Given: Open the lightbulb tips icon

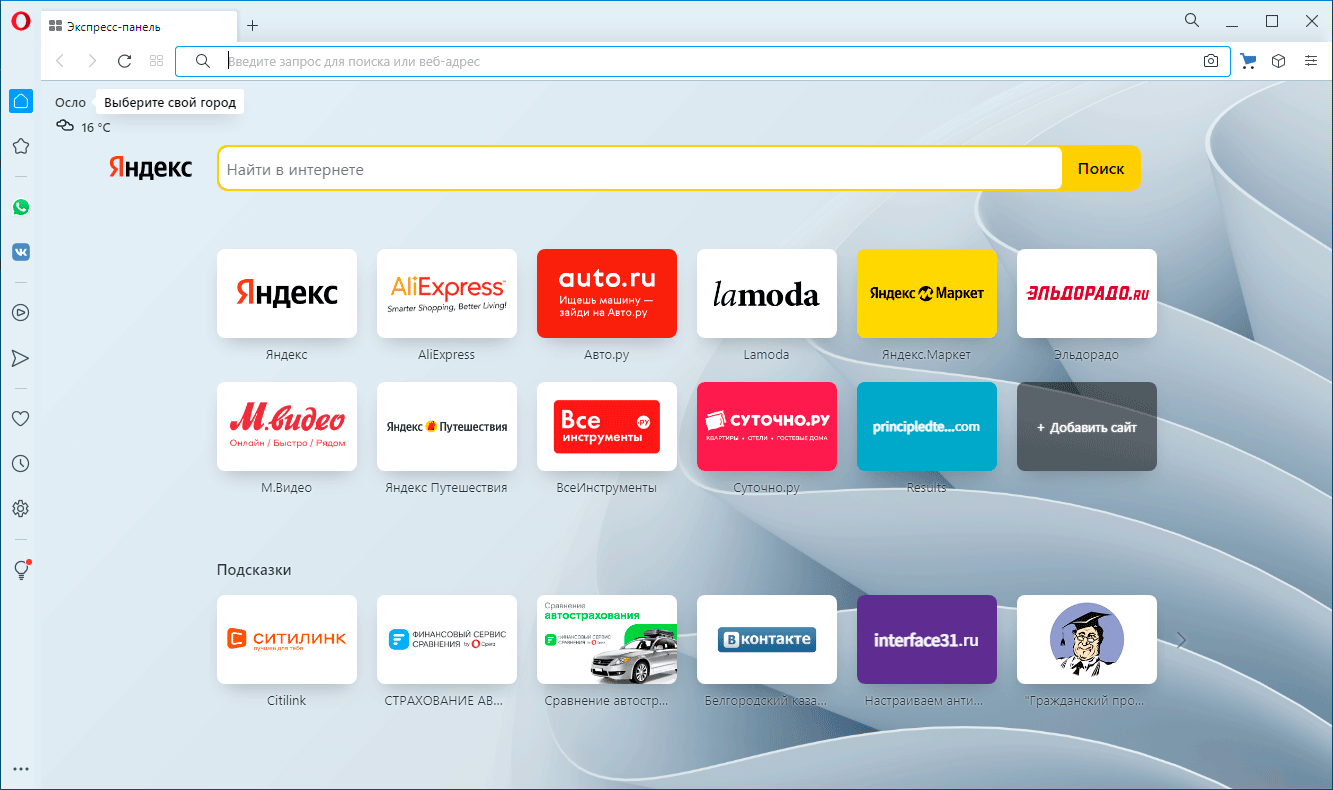Looking at the screenshot, I should click(x=20, y=569).
